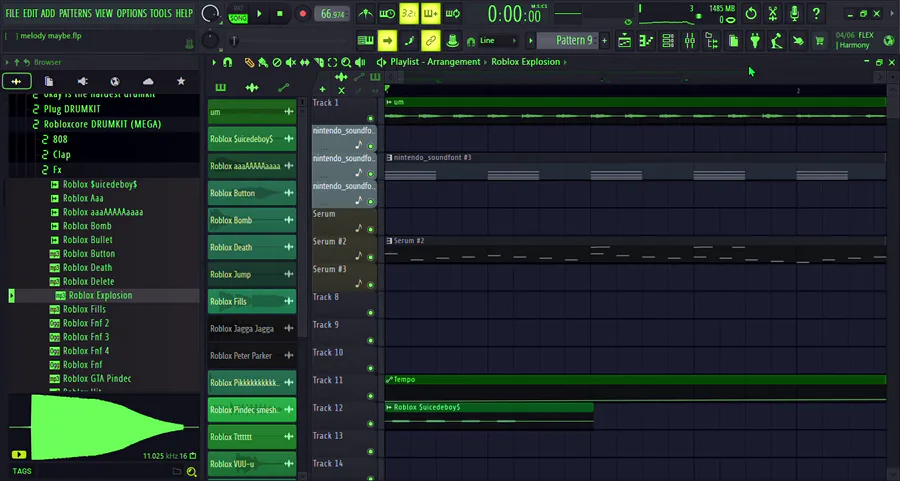900x481 pixels.
Task: Open the Browser options arrow
Action: [x=7, y=62]
